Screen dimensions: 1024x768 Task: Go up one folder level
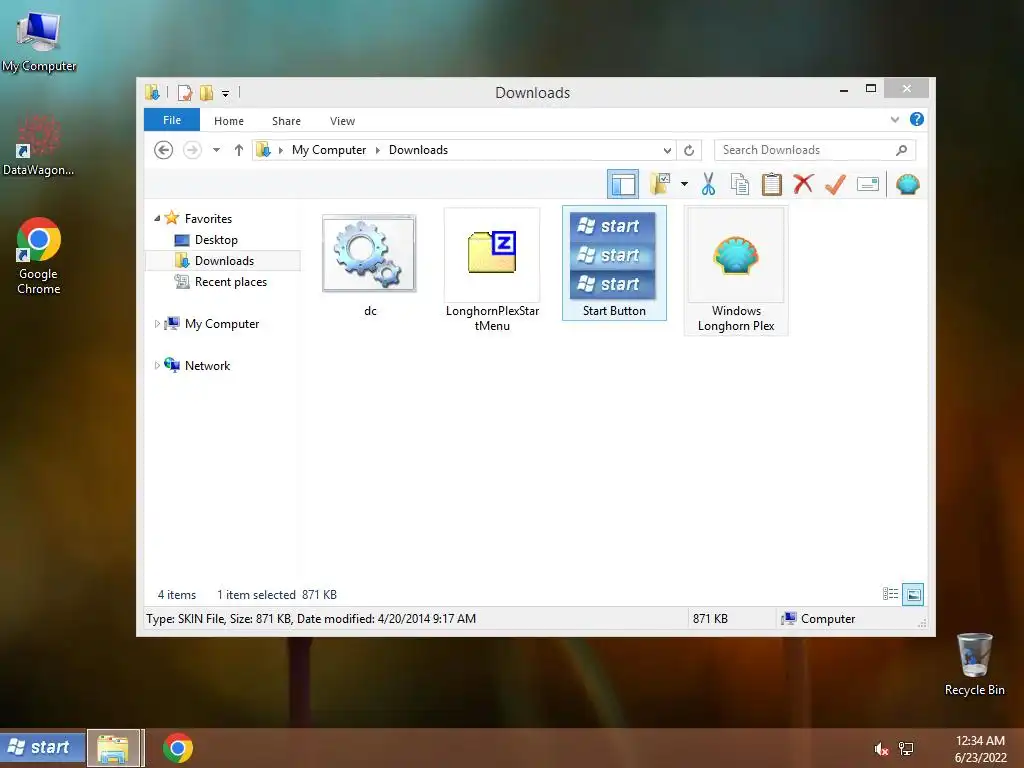point(238,150)
